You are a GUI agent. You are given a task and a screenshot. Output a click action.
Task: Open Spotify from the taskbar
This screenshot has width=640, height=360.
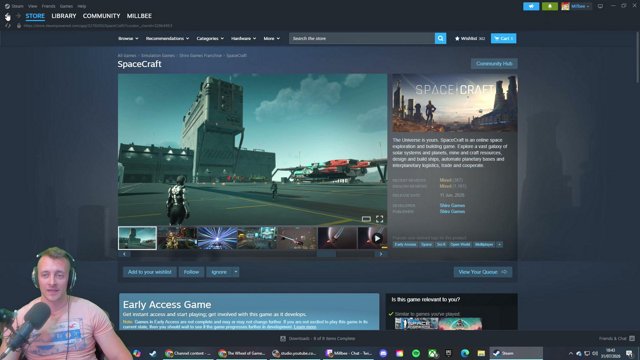click(x=416, y=353)
